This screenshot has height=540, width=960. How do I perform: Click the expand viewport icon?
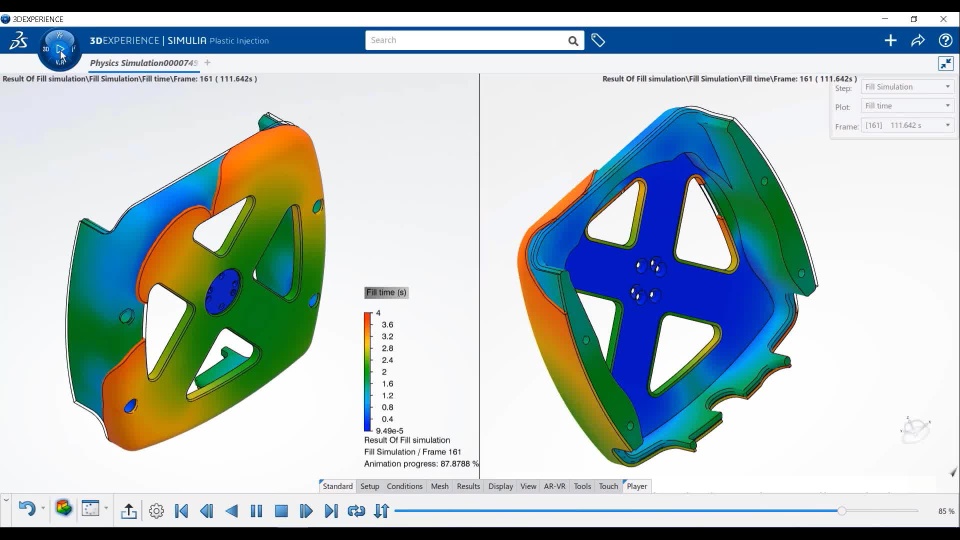[945, 63]
